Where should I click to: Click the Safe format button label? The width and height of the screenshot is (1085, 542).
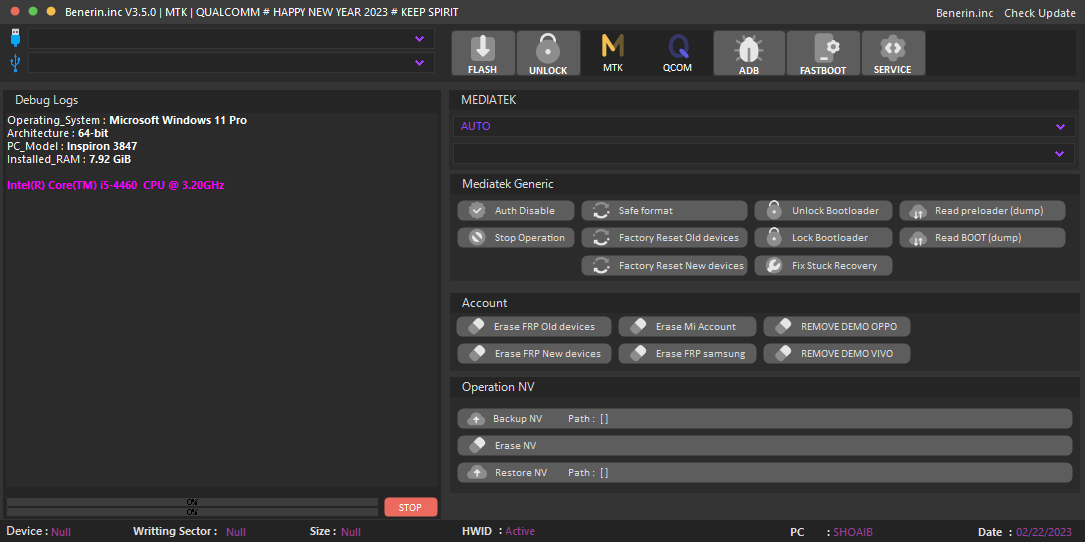[646, 210]
